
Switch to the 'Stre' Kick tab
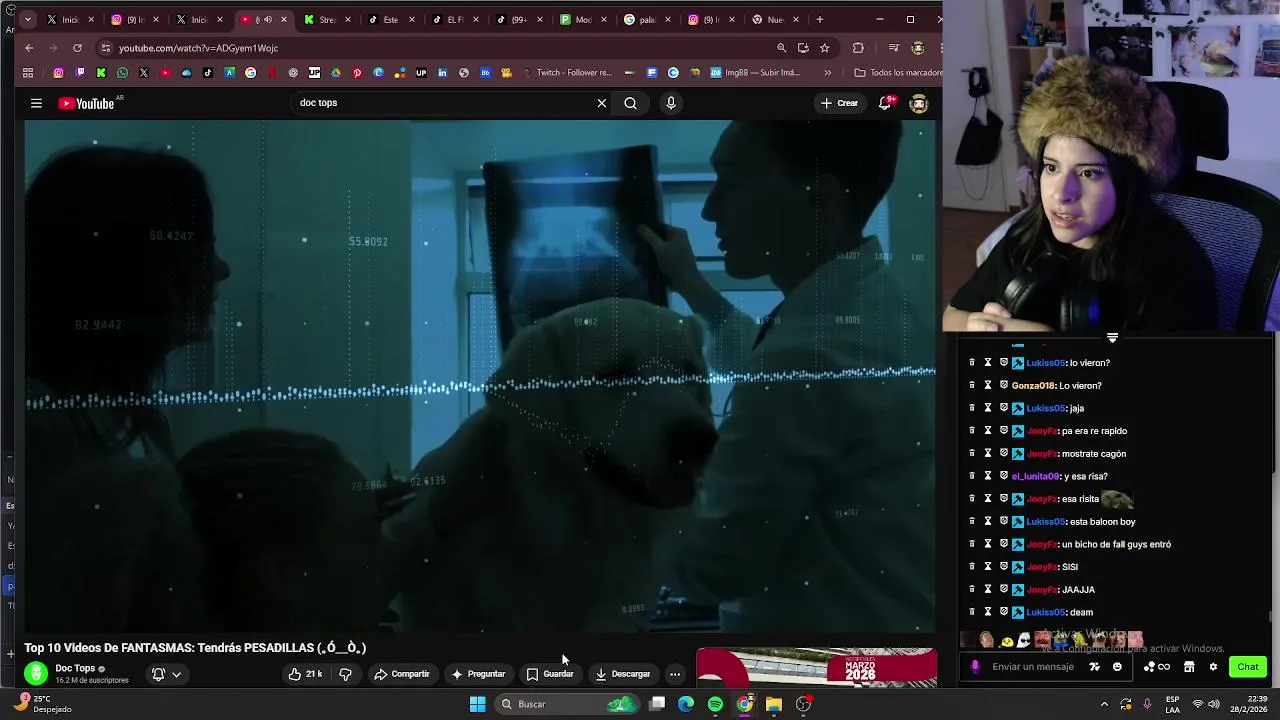coord(327,19)
